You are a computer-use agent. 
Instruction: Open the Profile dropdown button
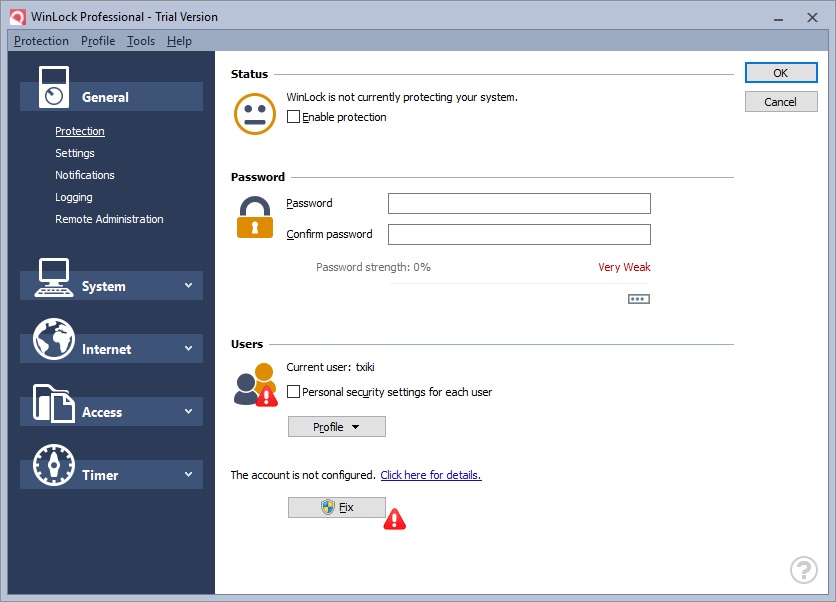(x=336, y=427)
